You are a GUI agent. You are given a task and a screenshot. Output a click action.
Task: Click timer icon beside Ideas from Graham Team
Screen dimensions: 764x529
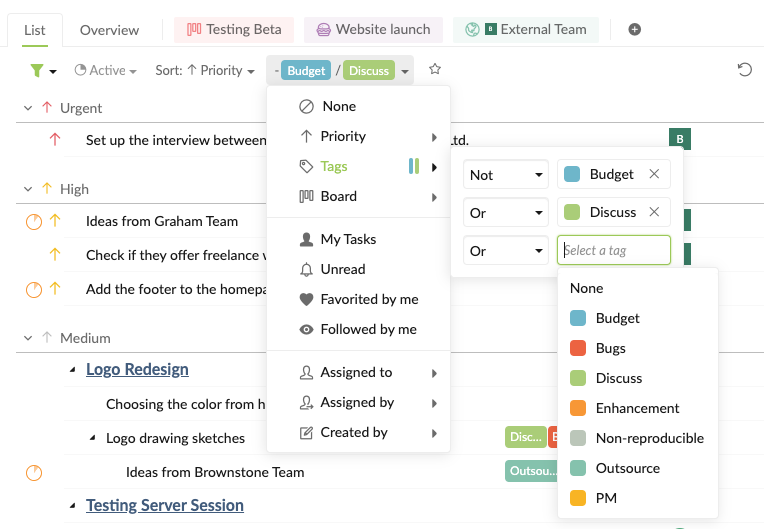[34, 221]
